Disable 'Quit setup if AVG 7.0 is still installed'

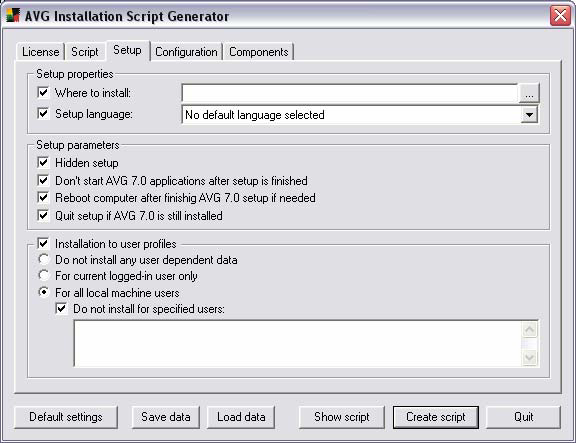43,215
